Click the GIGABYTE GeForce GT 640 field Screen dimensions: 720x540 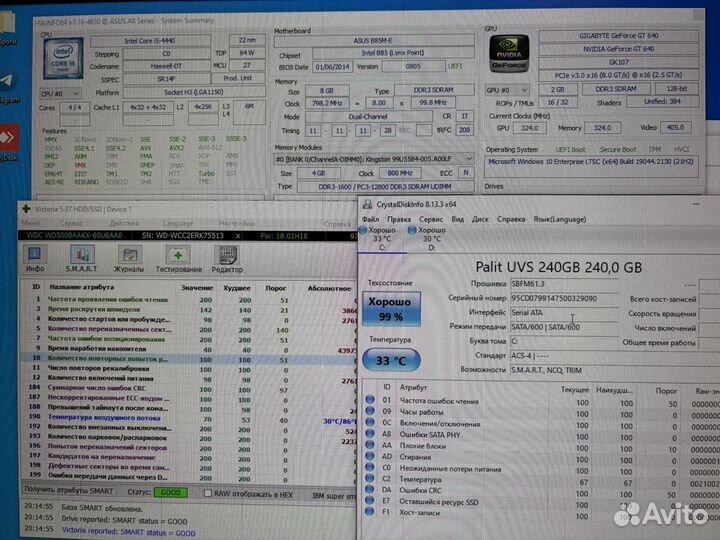(x=619, y=35)
